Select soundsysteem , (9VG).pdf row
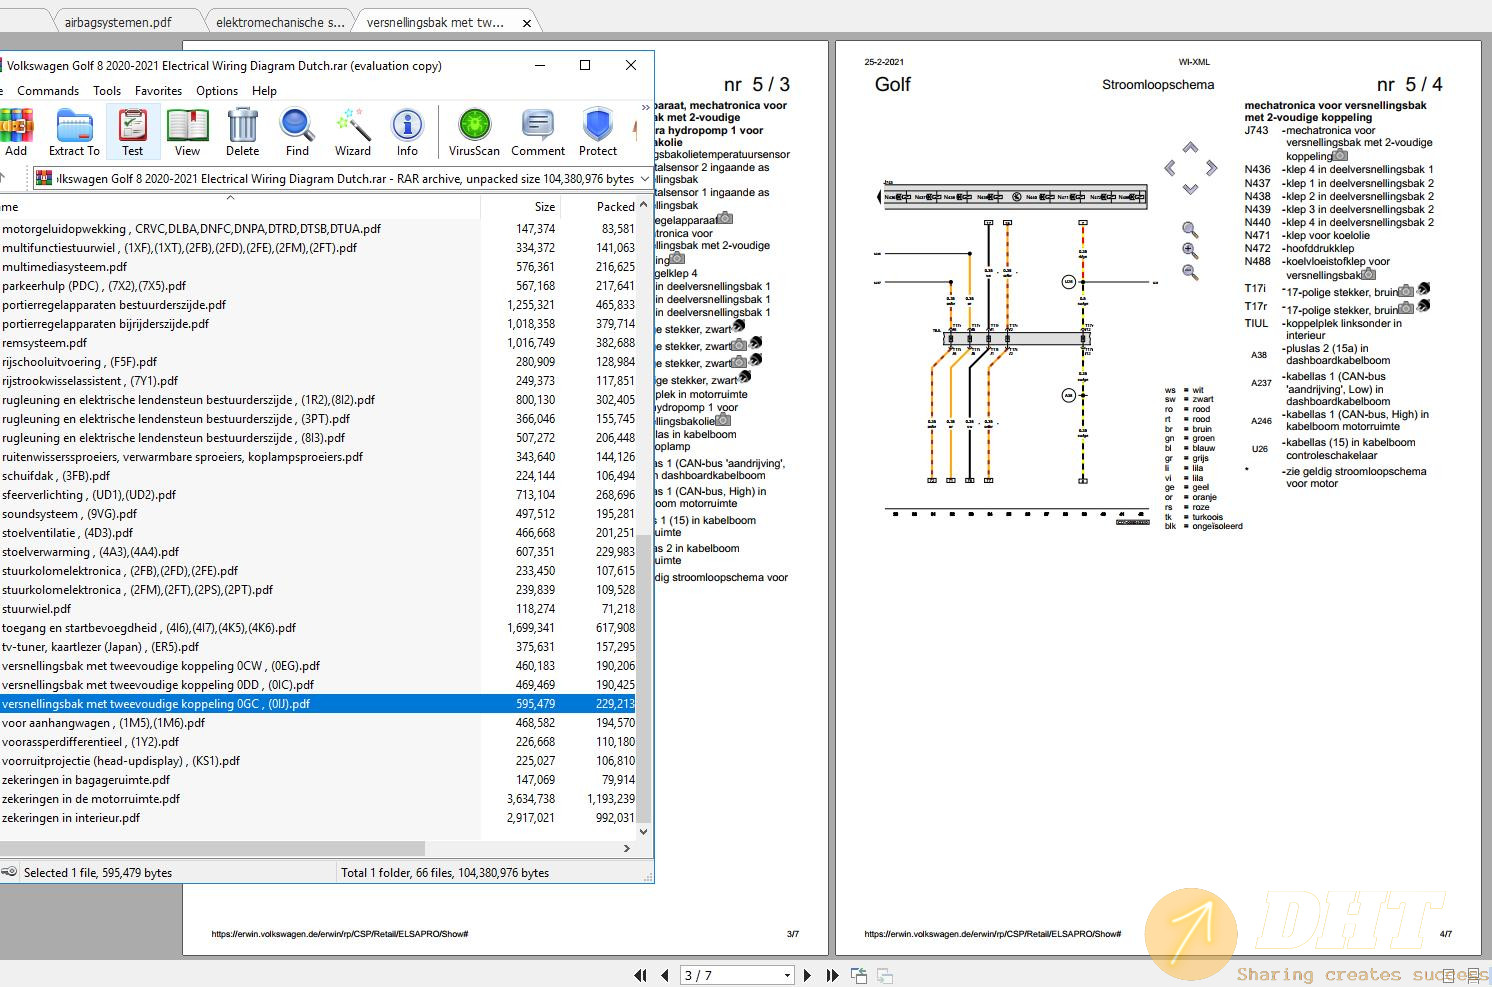Screen dimensions: 1492x987 pos(318,514)
